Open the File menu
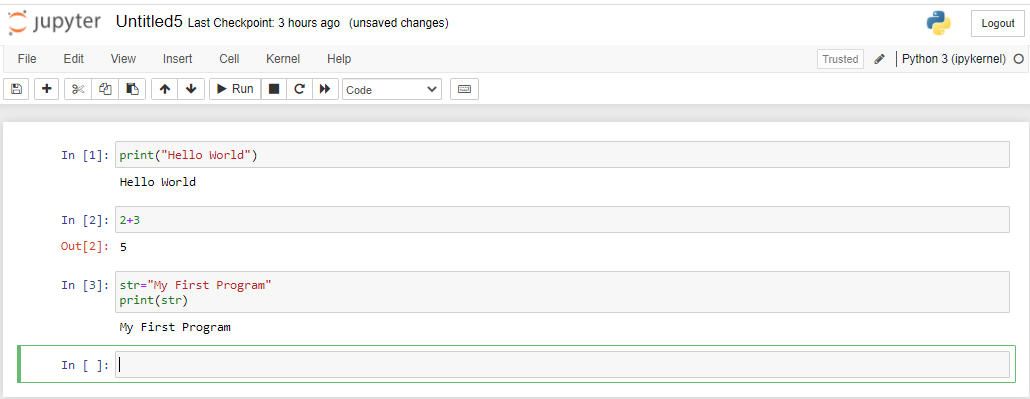This screenshot has height=399, width=1030. [x=27, y=59]
